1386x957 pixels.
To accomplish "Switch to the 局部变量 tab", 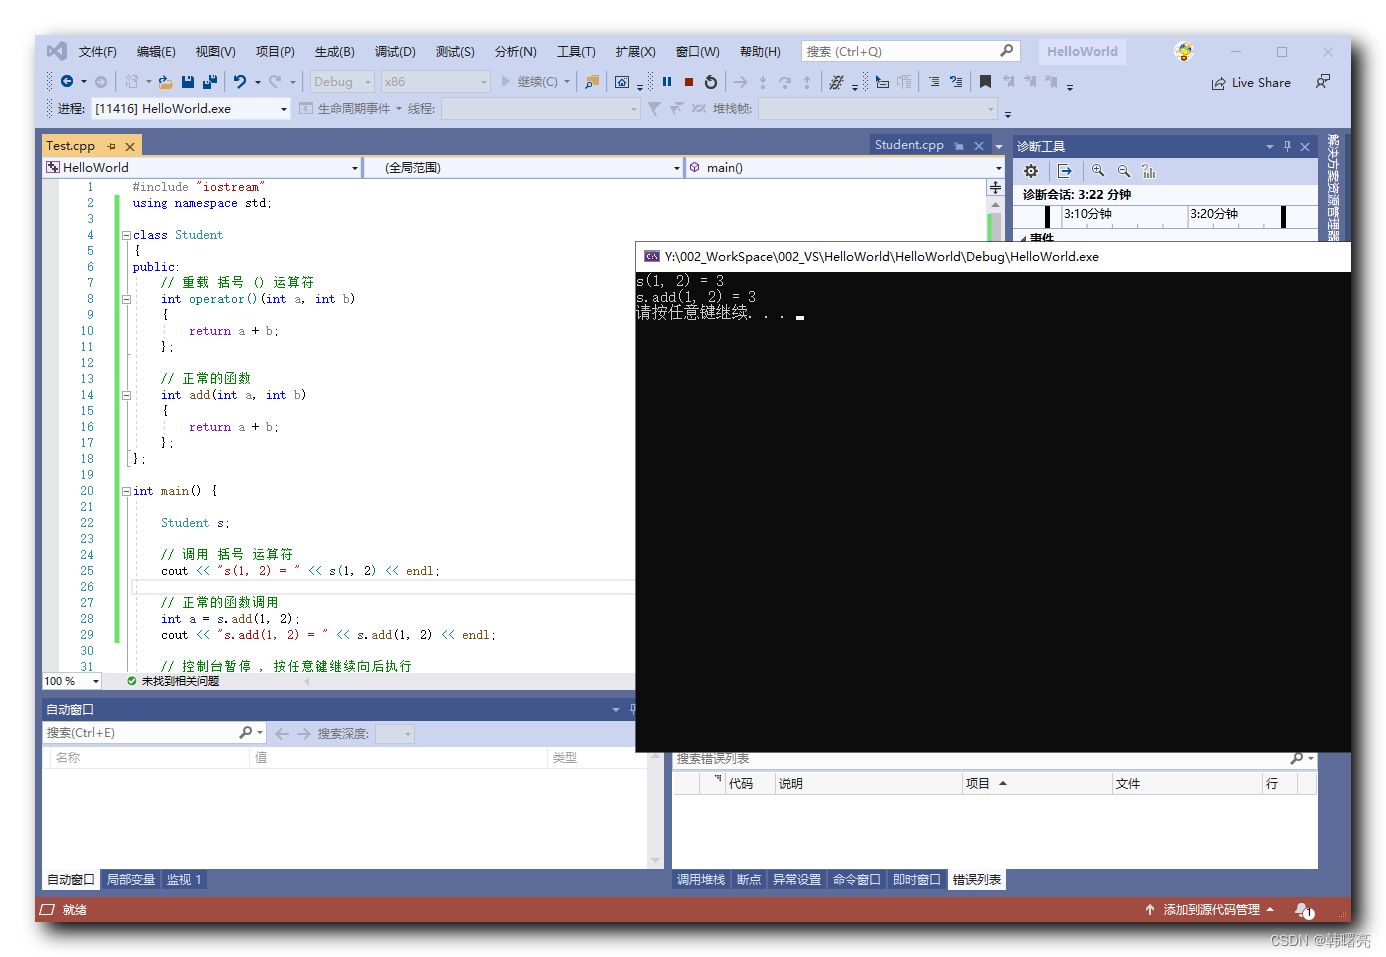I will (x=131, y=880).
